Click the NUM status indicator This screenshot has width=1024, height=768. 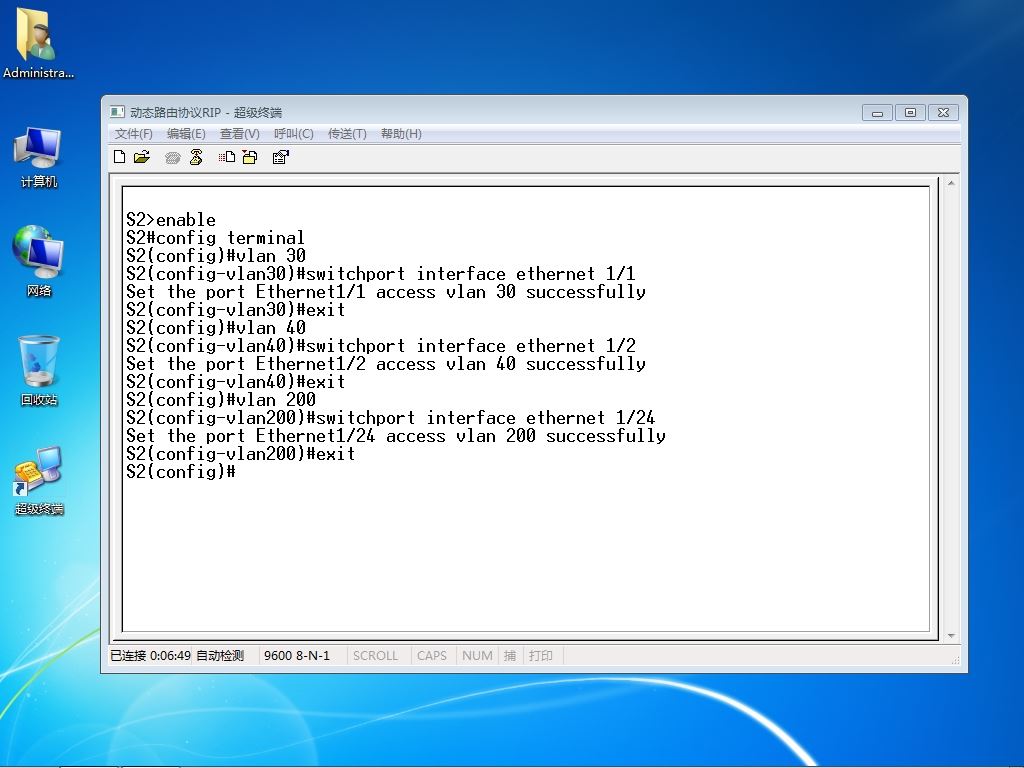pyautogui.click(x=477, y=656)
